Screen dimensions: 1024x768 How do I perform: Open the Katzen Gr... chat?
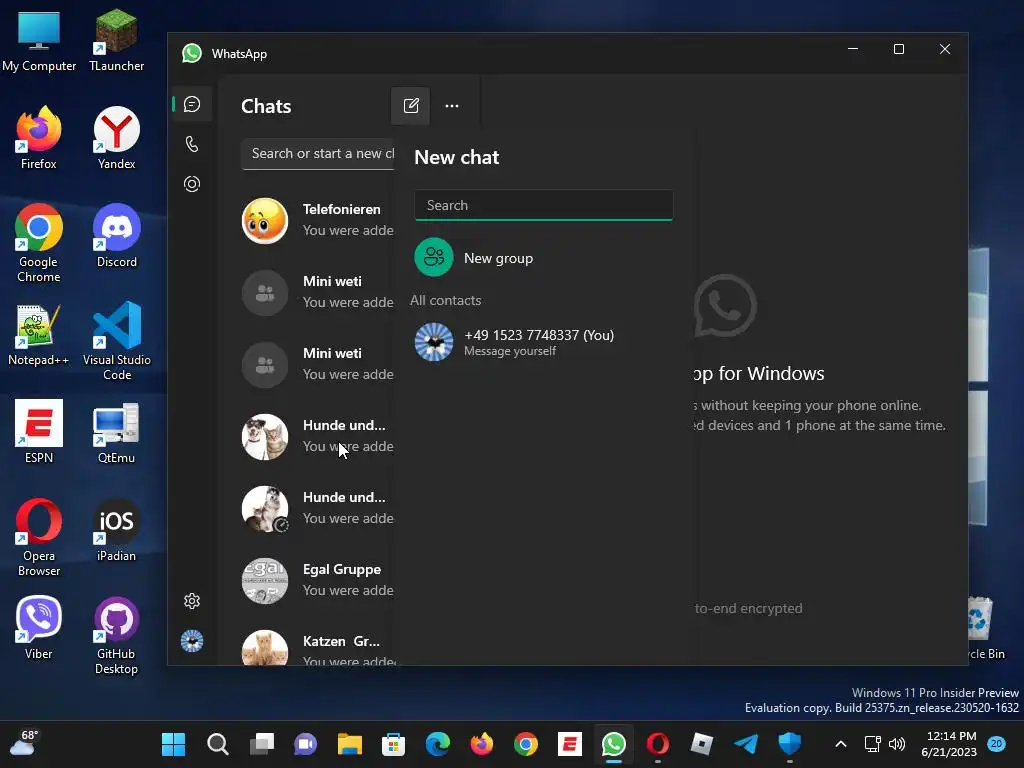(315, 648)
